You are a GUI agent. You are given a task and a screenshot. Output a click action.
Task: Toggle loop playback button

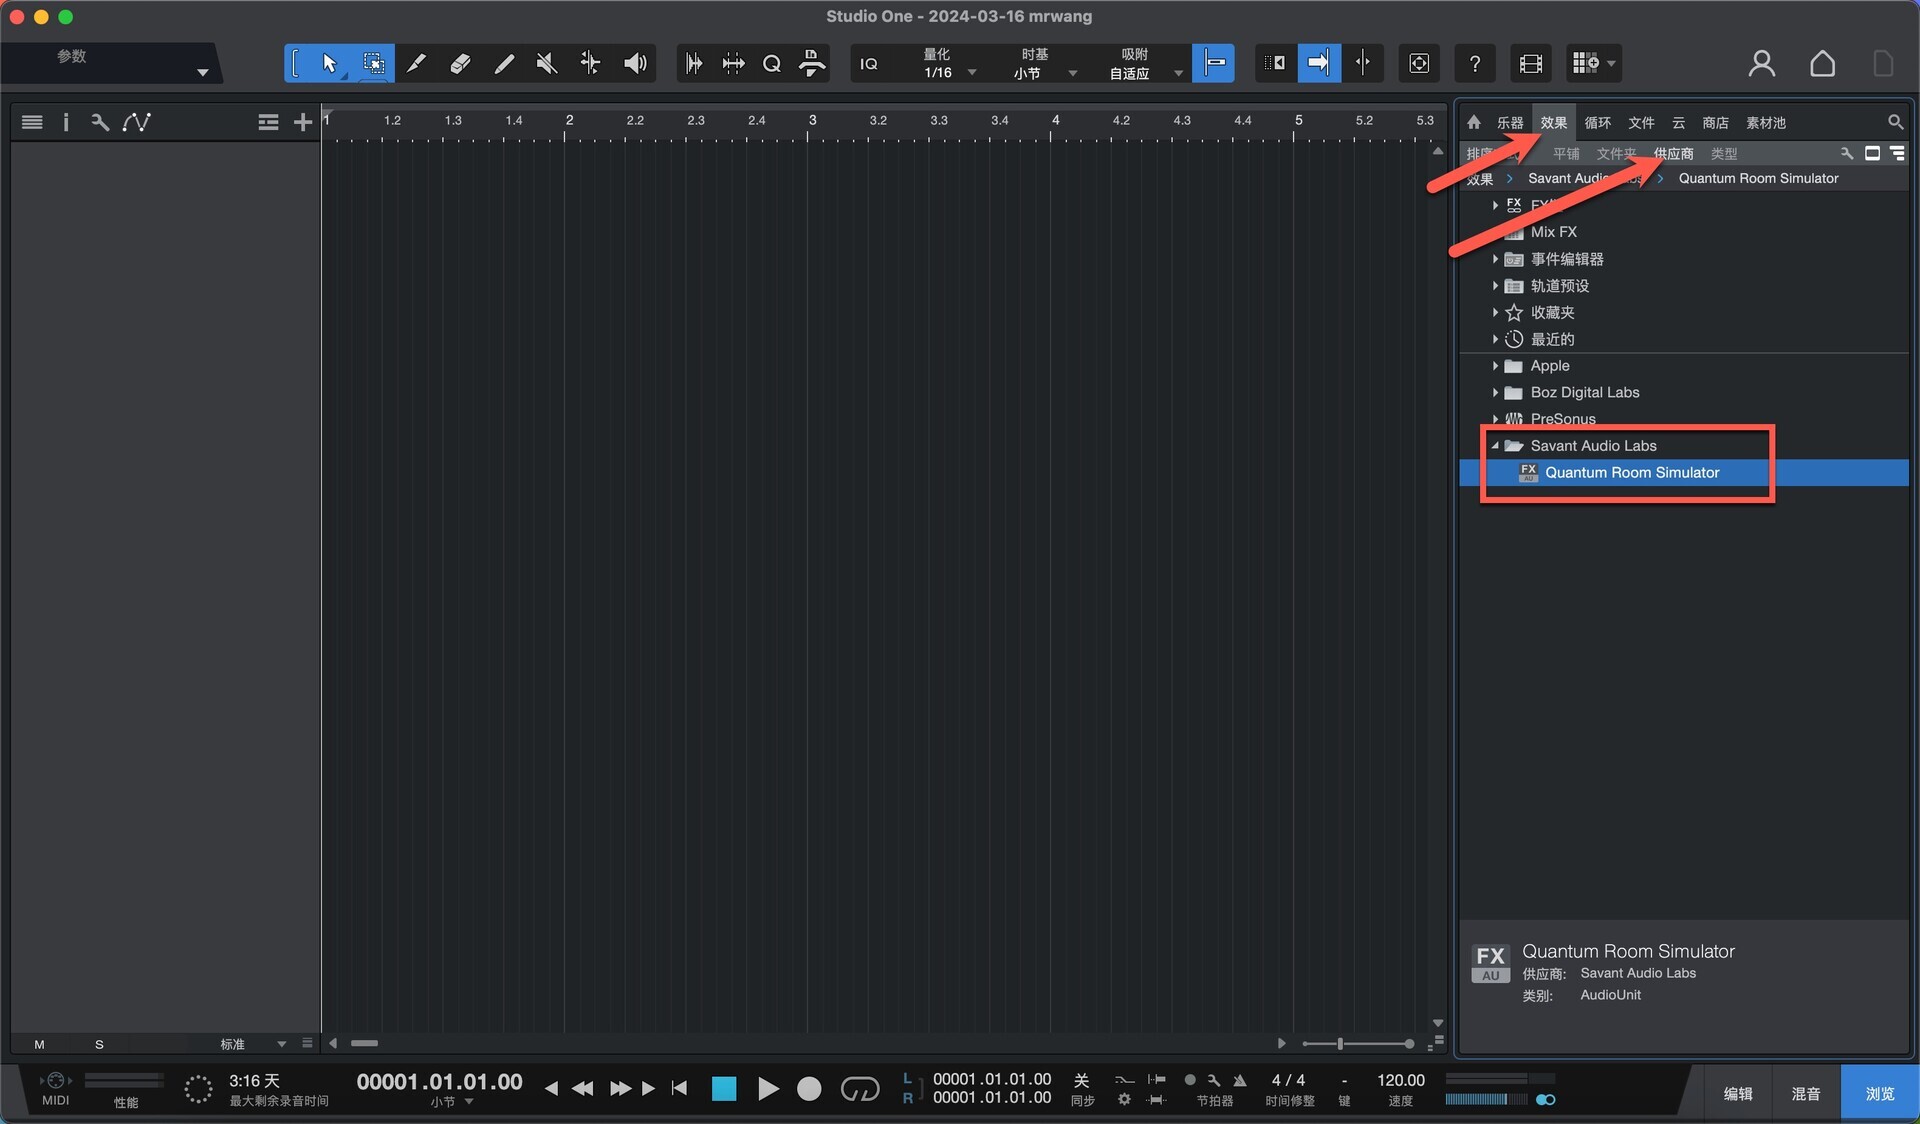coord(860,1089)
